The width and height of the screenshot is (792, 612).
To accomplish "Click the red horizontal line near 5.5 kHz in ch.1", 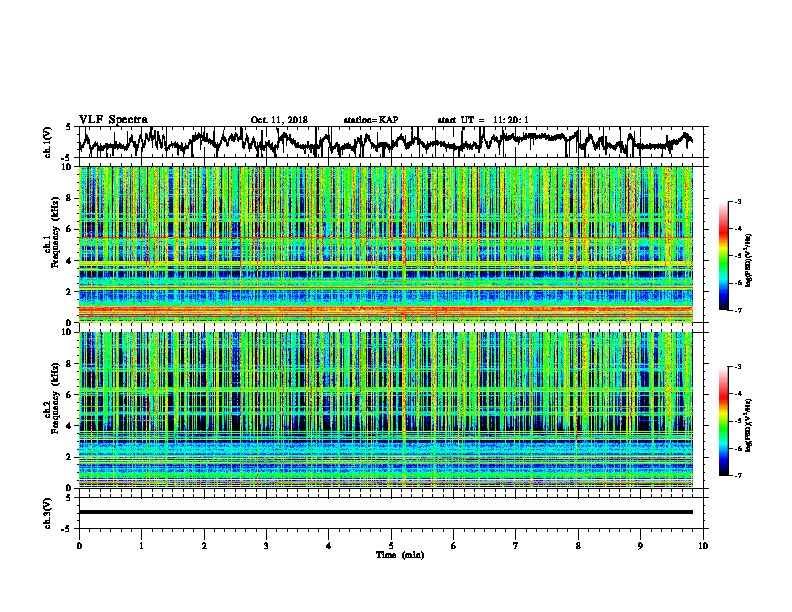I will [386, 237].
